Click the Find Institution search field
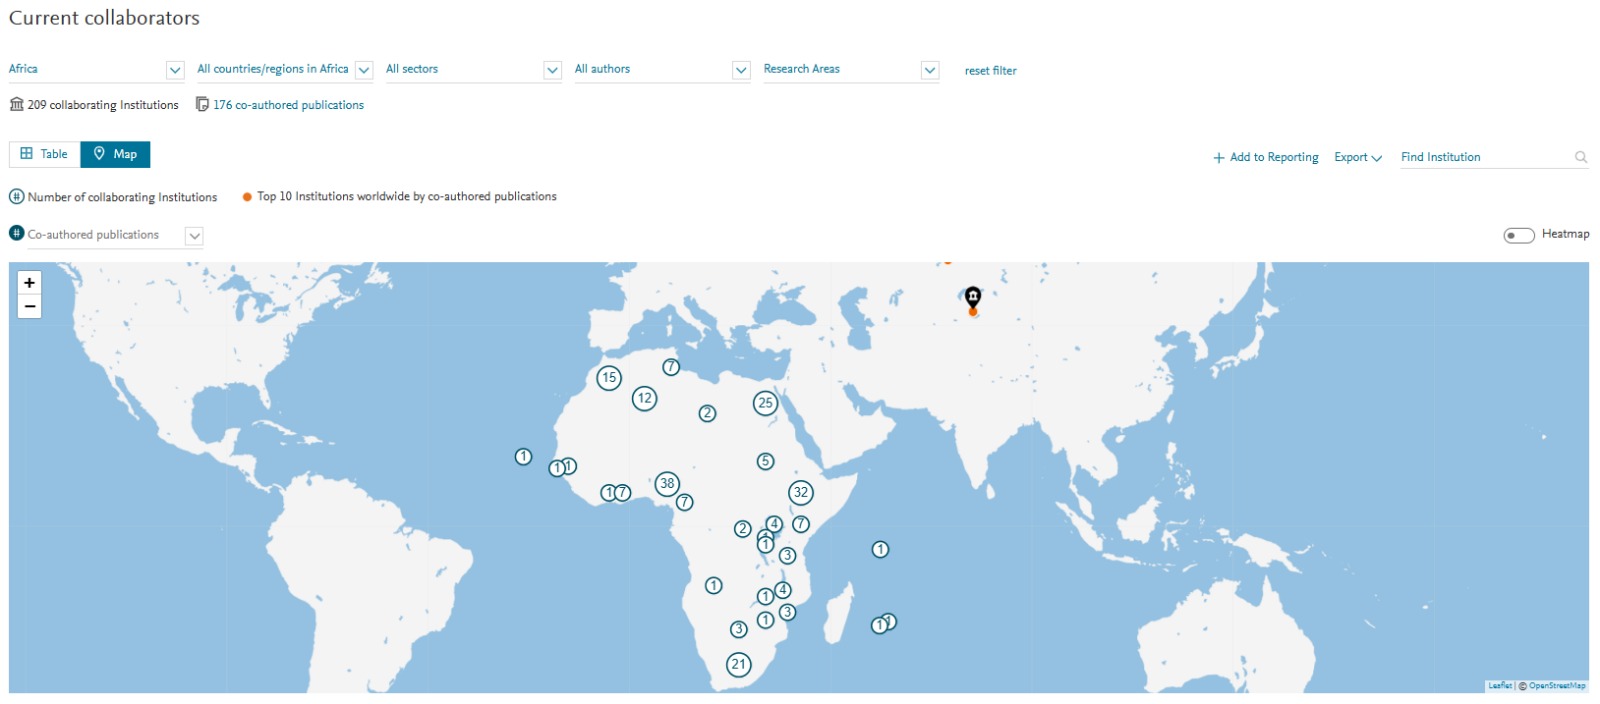 coord(1486,157)
